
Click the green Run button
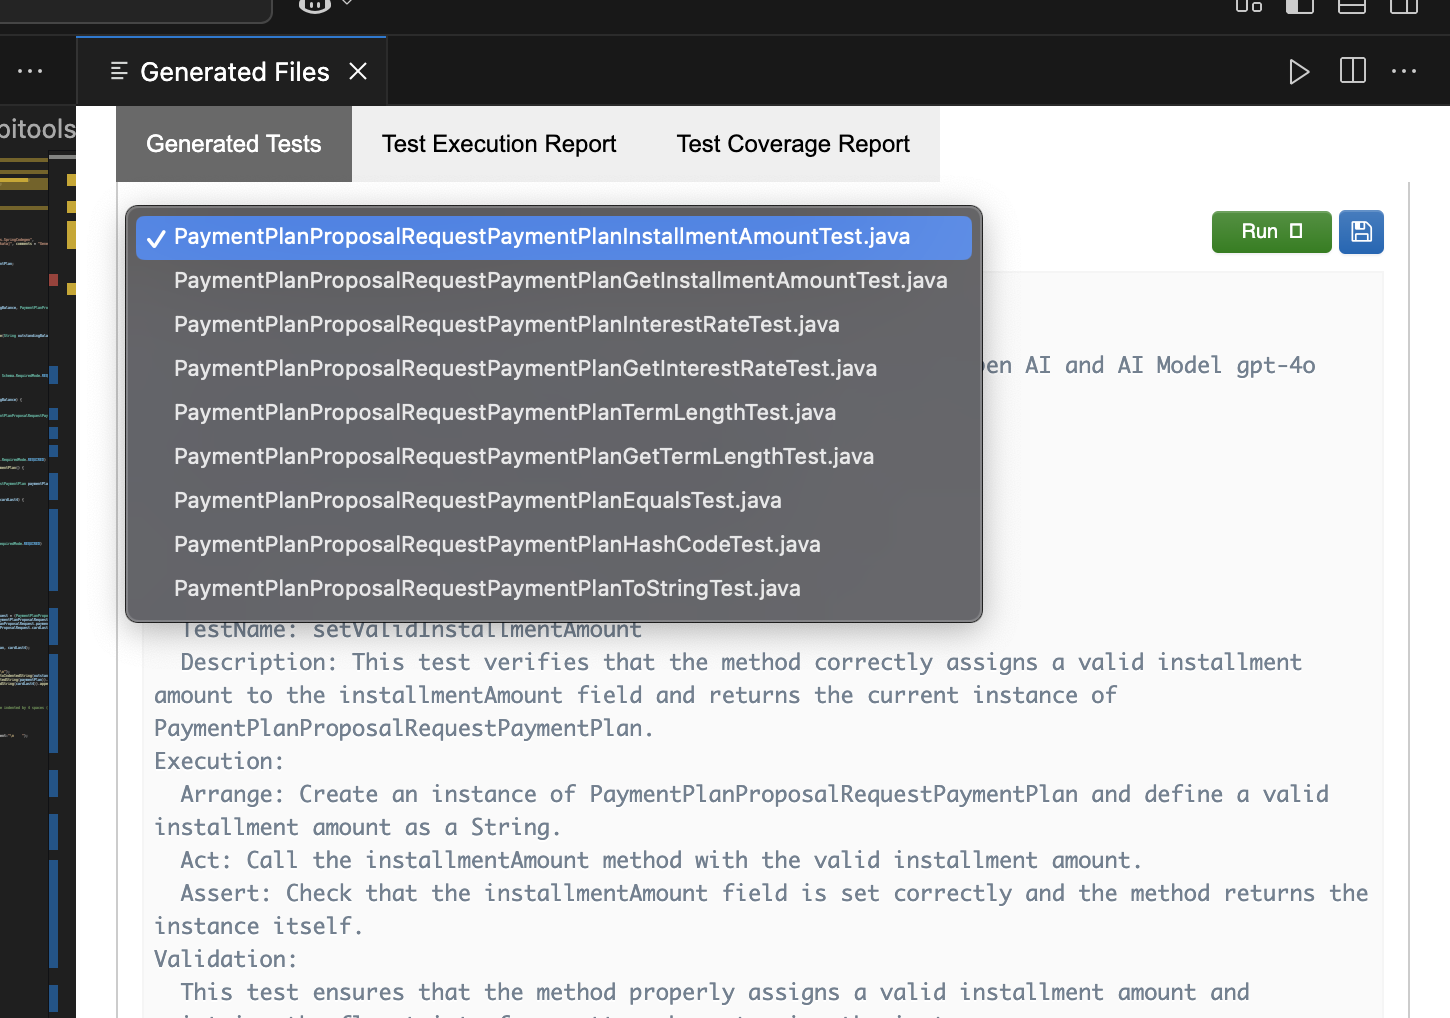[x=1271, y=232]
